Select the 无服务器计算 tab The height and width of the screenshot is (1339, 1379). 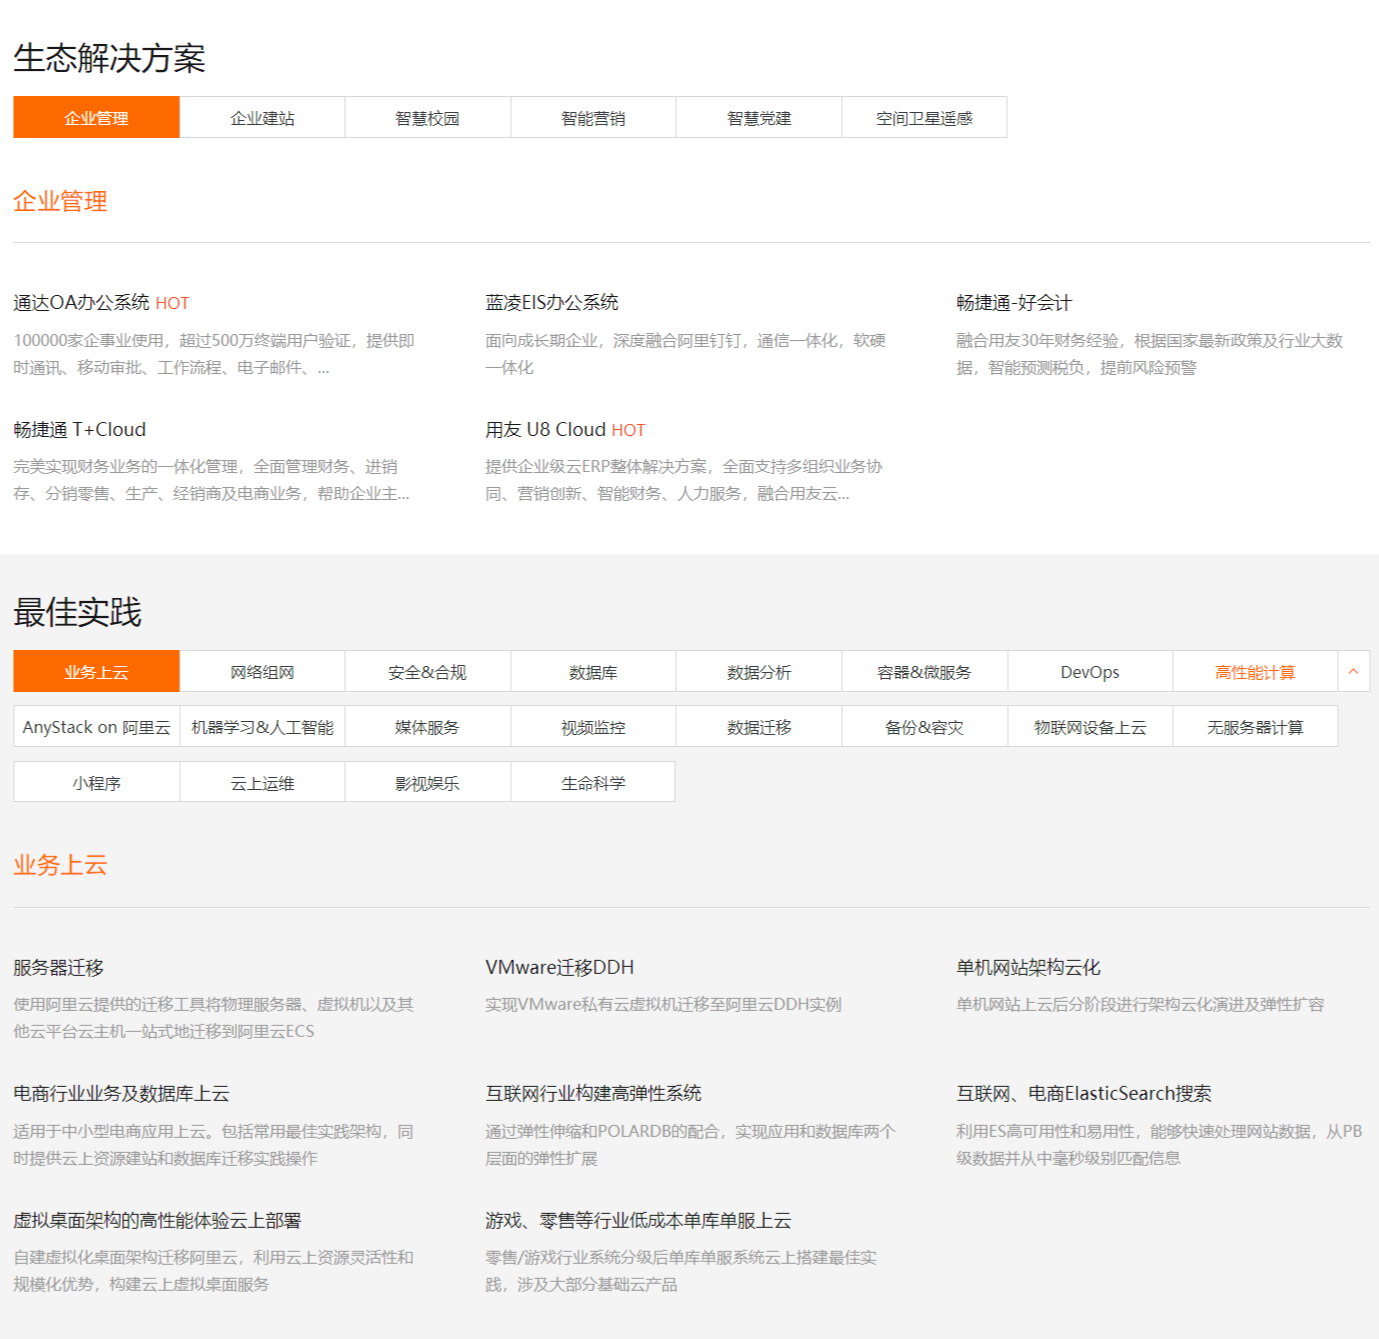1255,727
